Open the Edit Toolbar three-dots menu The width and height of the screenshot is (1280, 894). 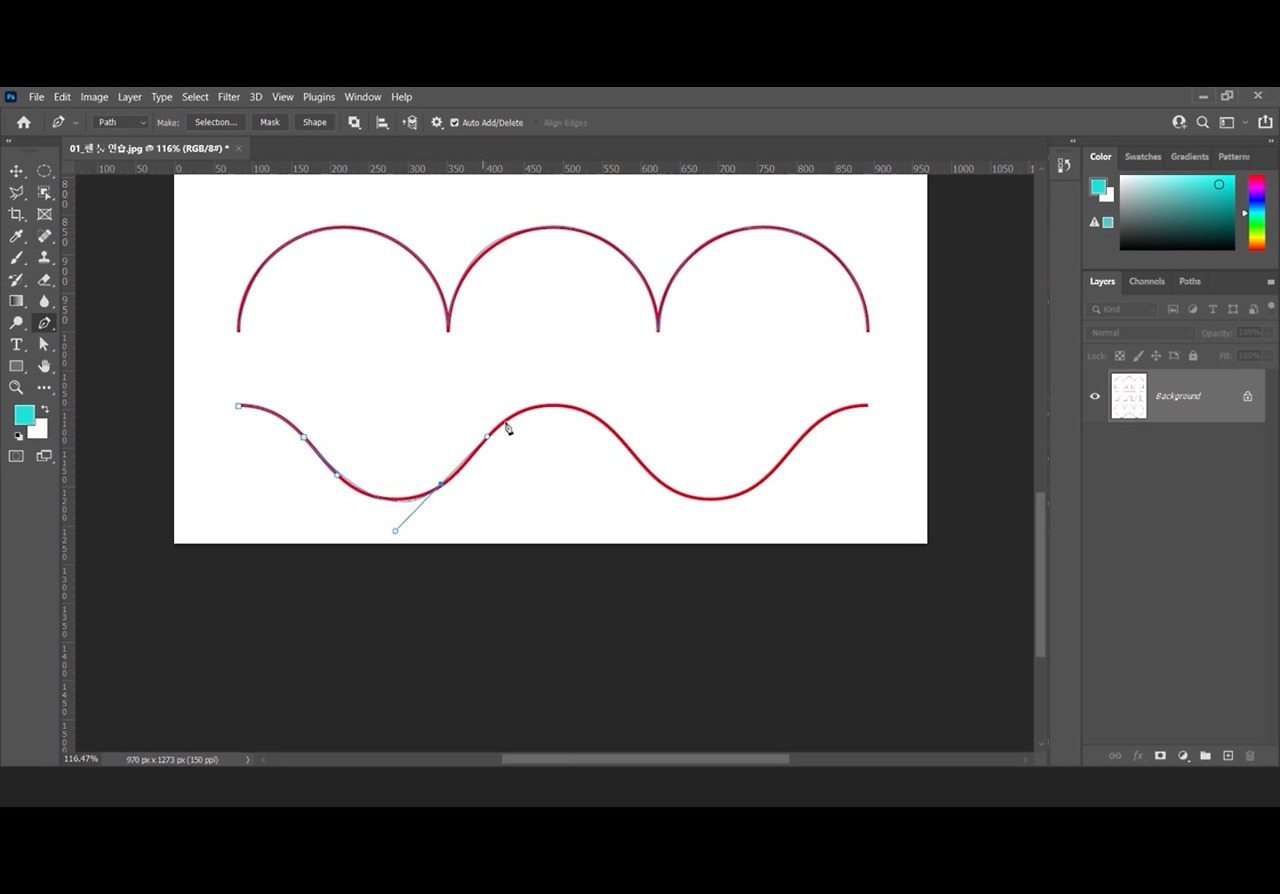point(44,387)
